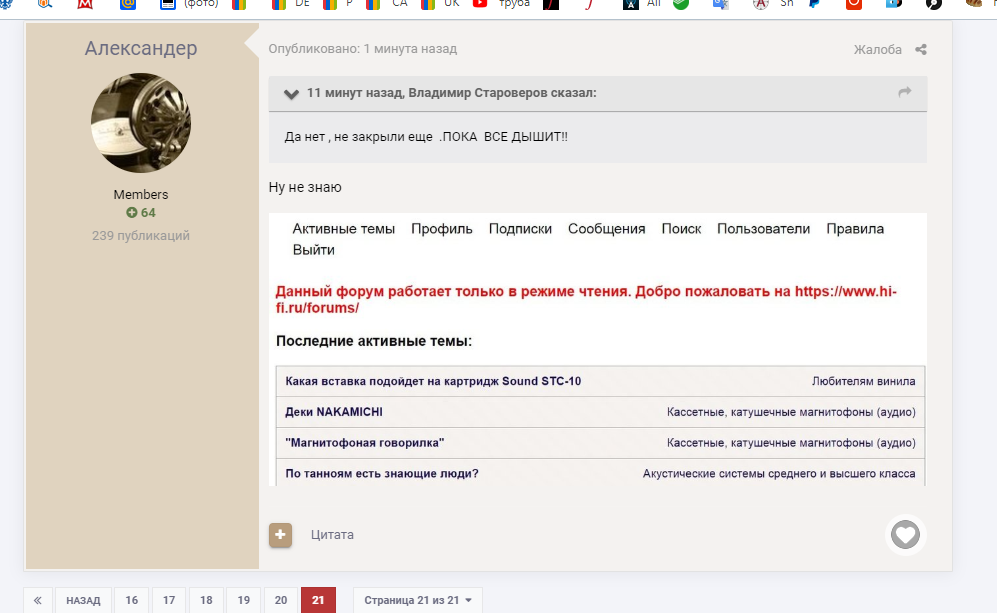Open Александр's avatar picture
This screenshot has height=613, width=997.
pyautogui.click(x=141, y=123)
